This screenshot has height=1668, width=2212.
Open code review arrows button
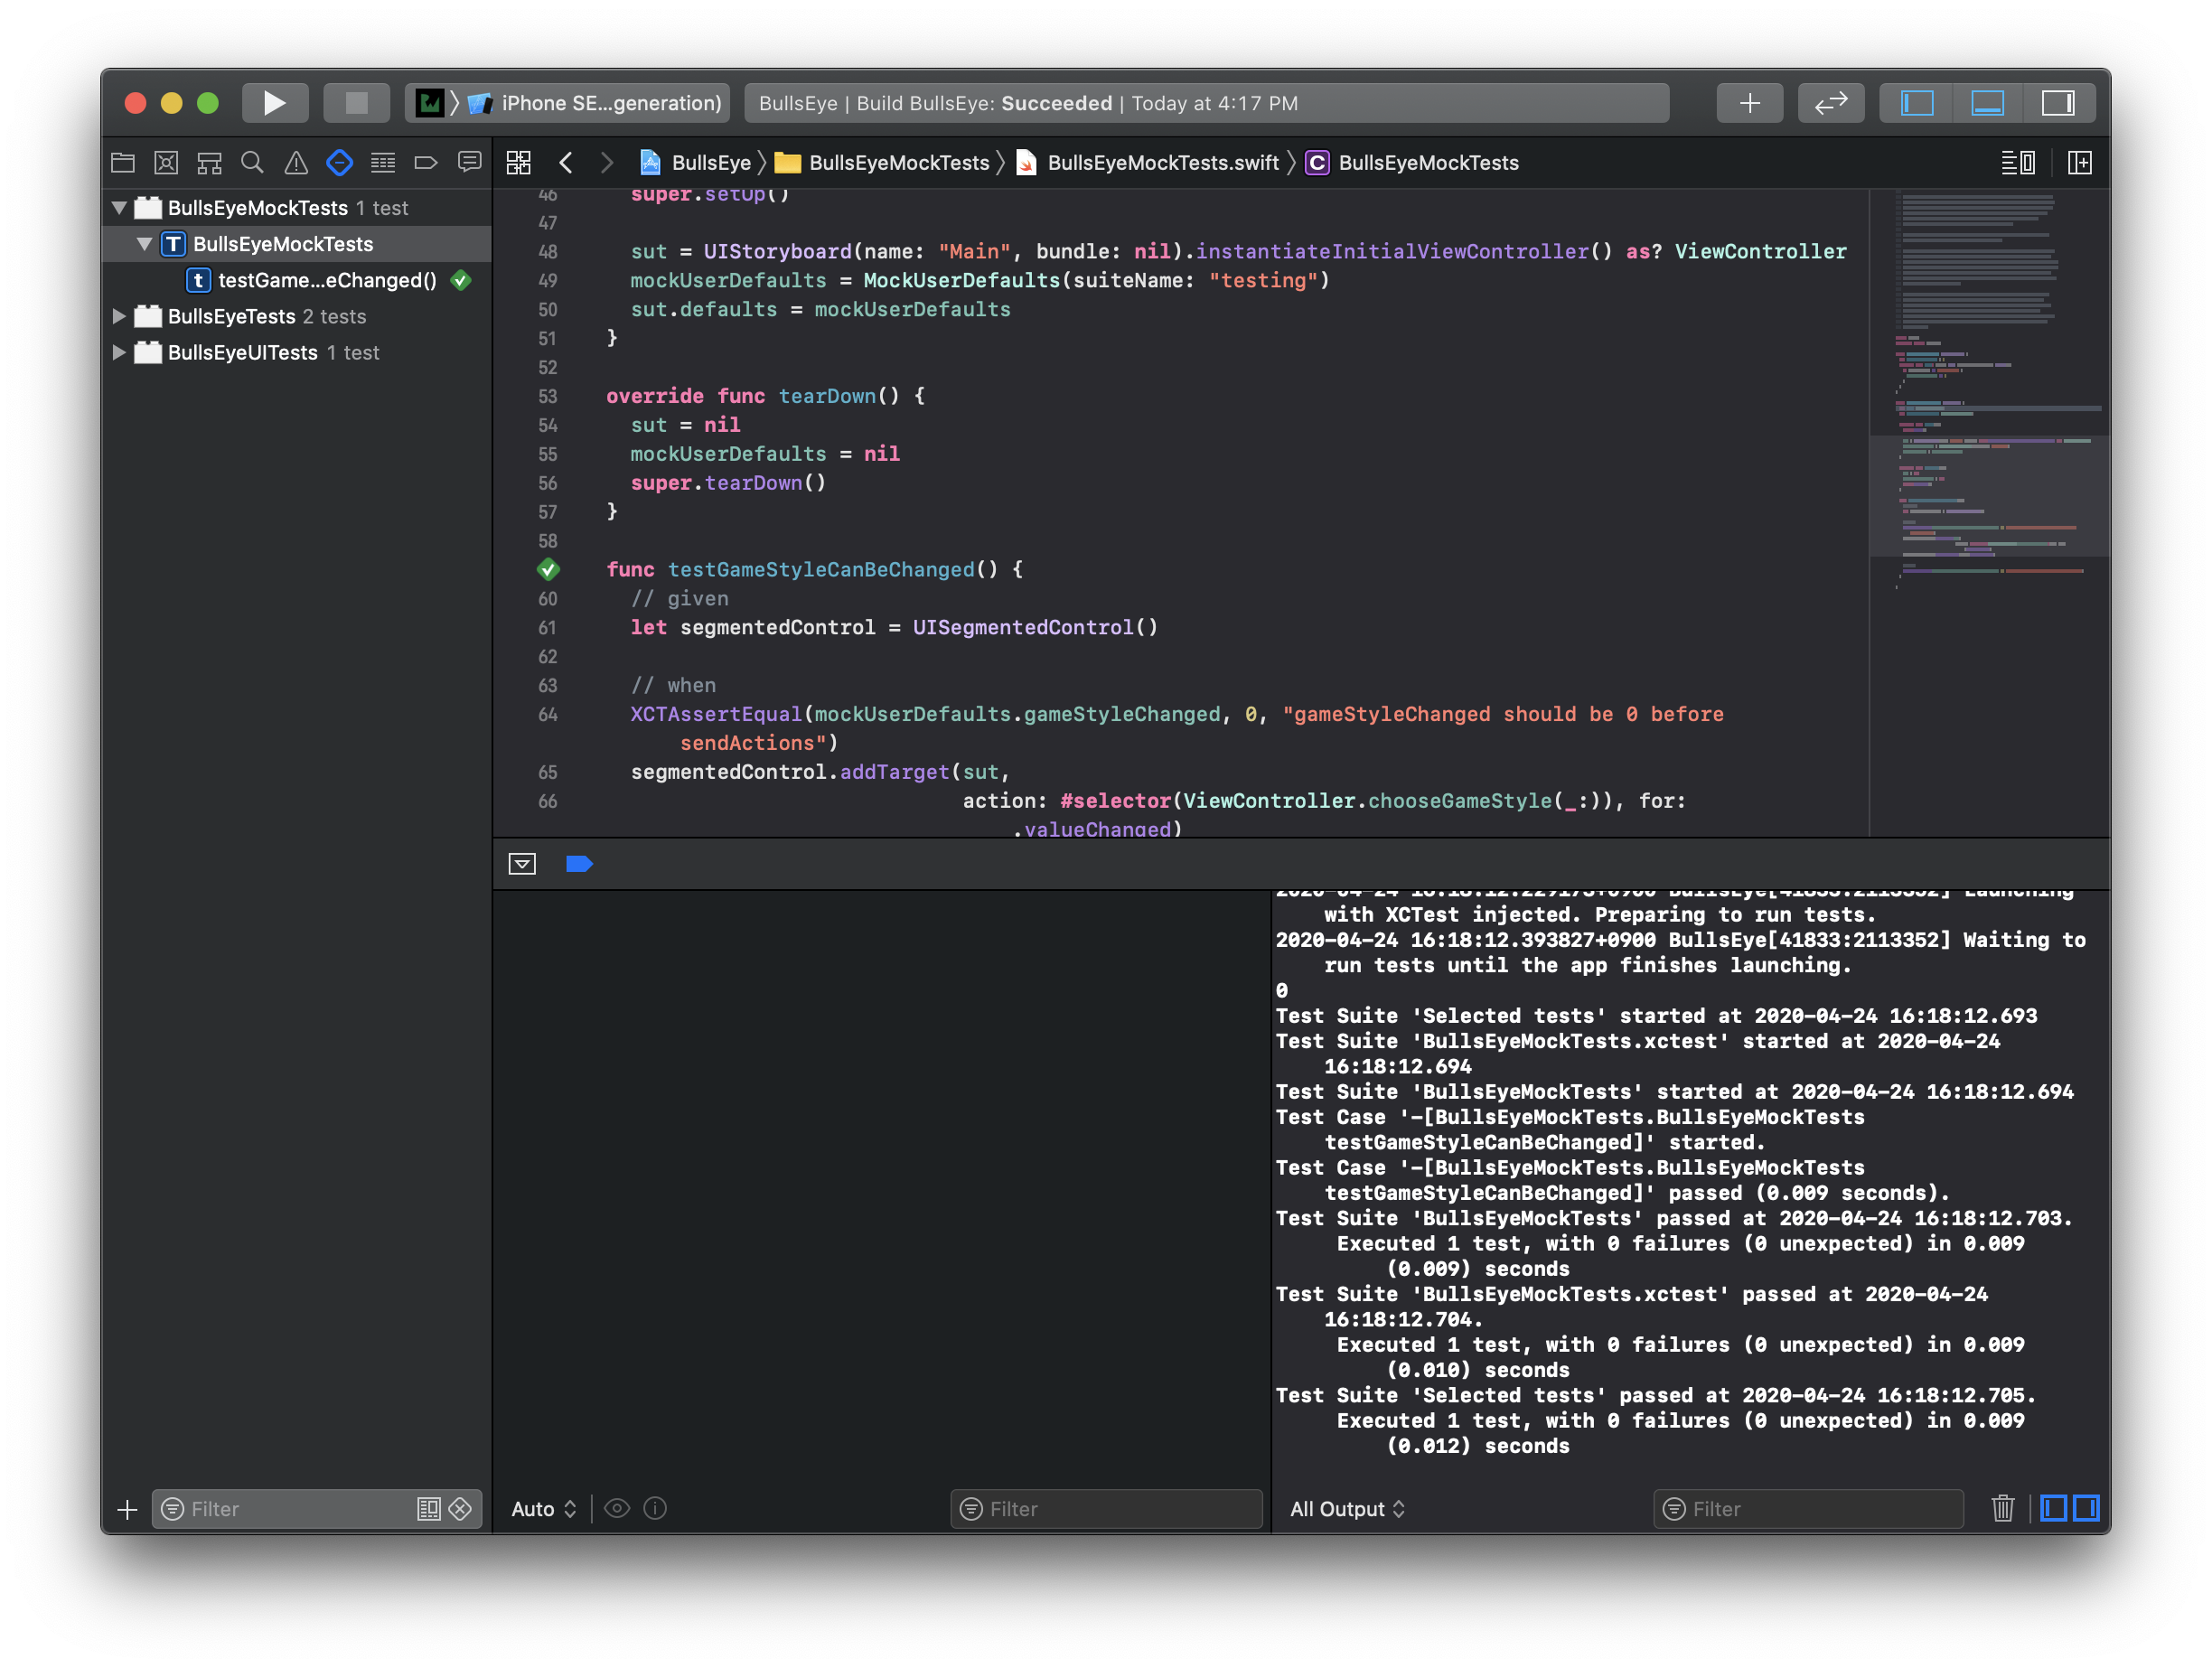click(x=1830, y=103)
